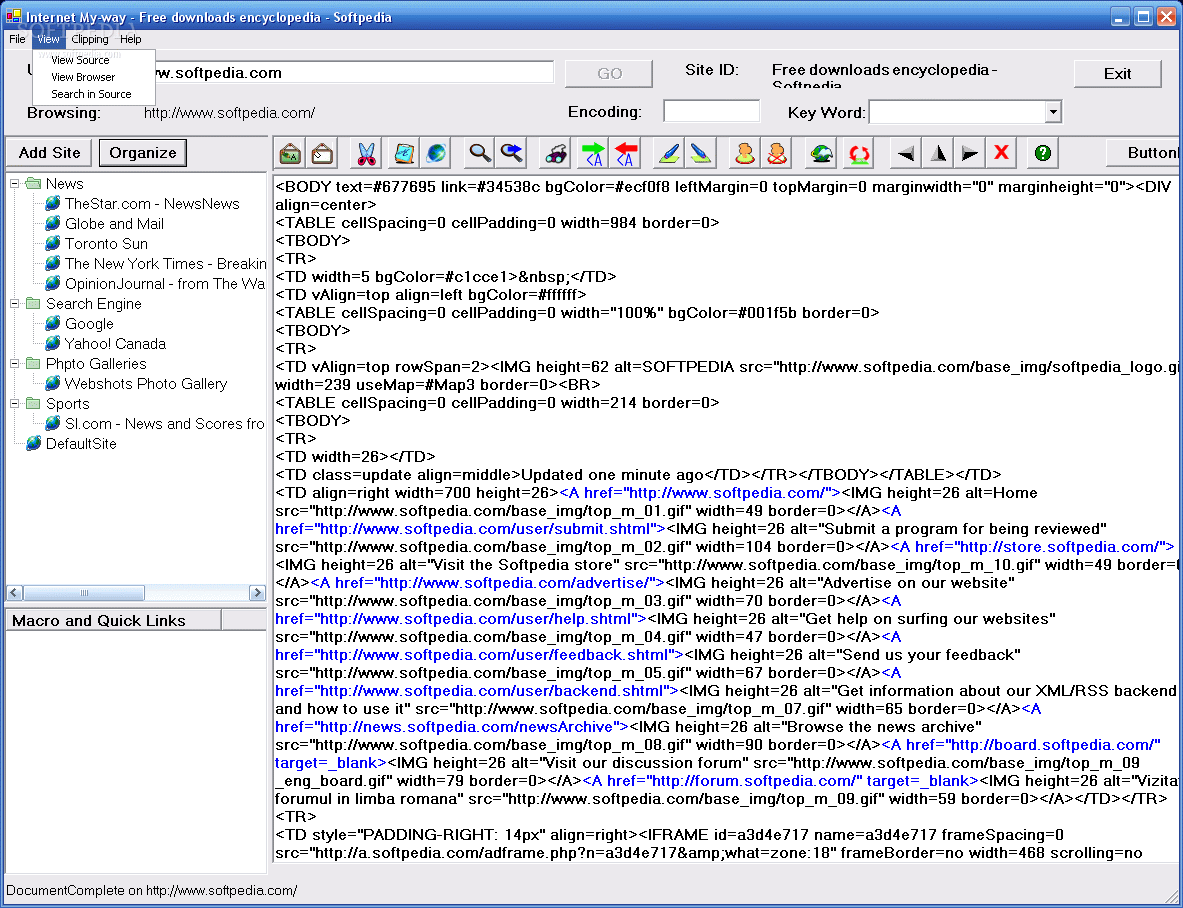Collapse the Sports folder

pyautogui.click(x=14, y=403)
